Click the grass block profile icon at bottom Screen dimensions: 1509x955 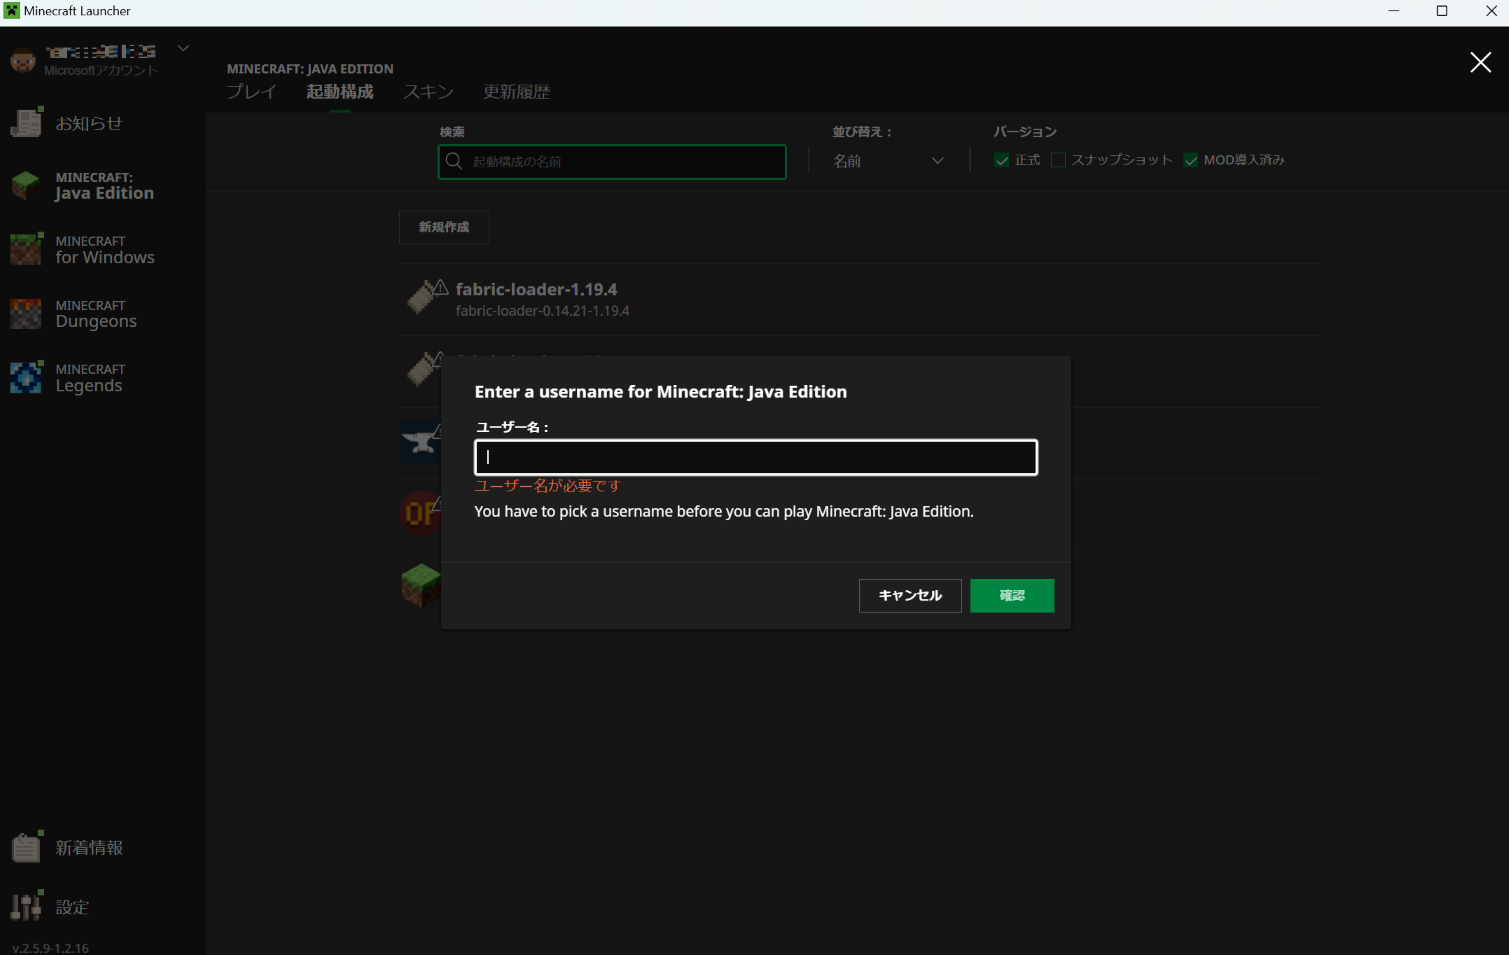click(x=421, y=585)
